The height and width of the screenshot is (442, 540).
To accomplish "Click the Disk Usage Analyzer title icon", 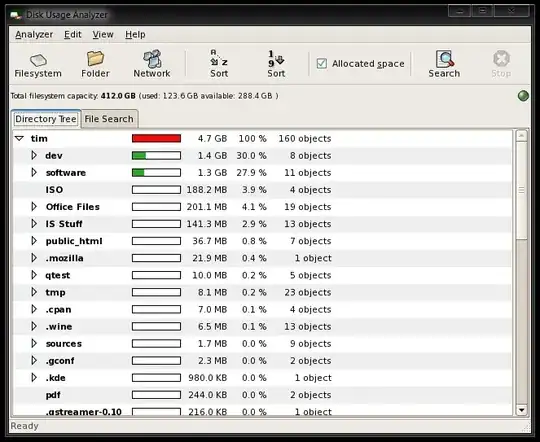I will [16, 15].
